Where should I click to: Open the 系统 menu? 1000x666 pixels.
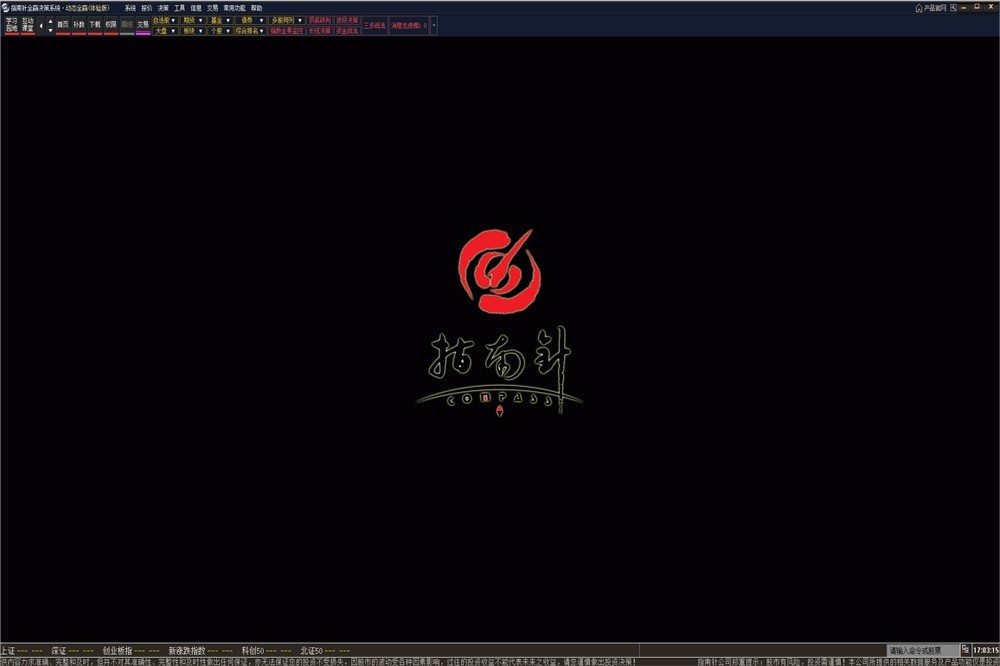[x=130, y=7]
